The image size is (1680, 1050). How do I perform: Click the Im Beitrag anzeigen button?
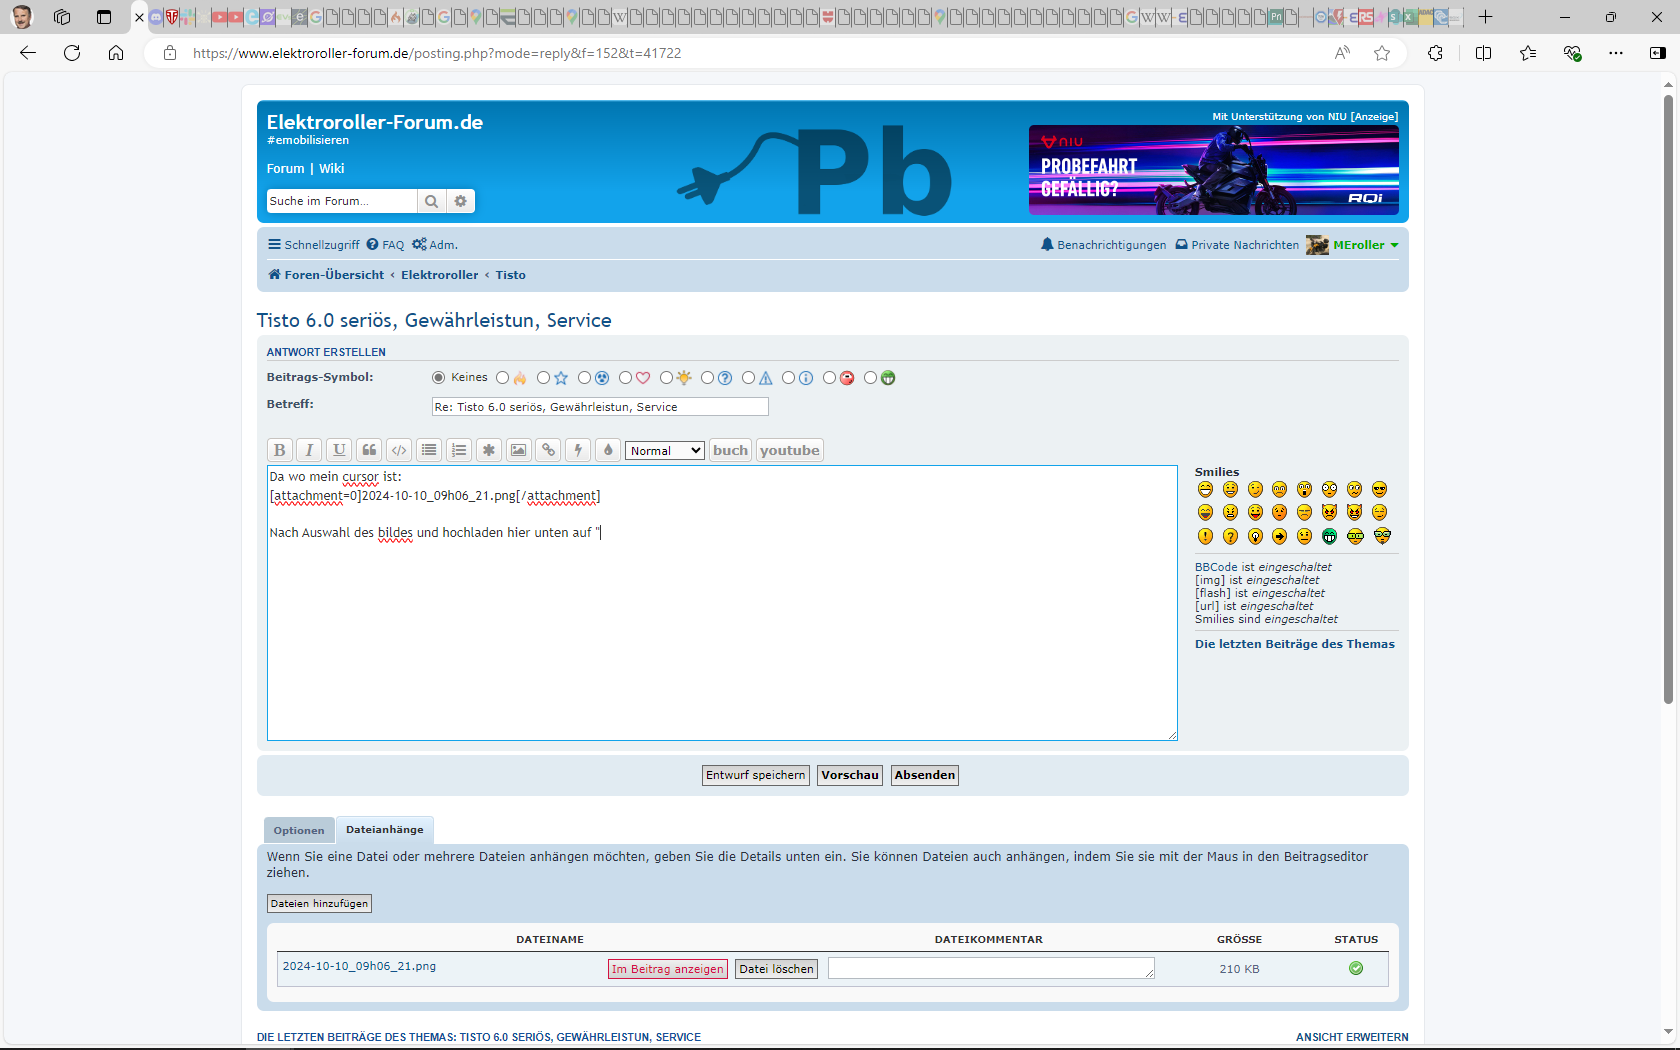coord(667,969)
